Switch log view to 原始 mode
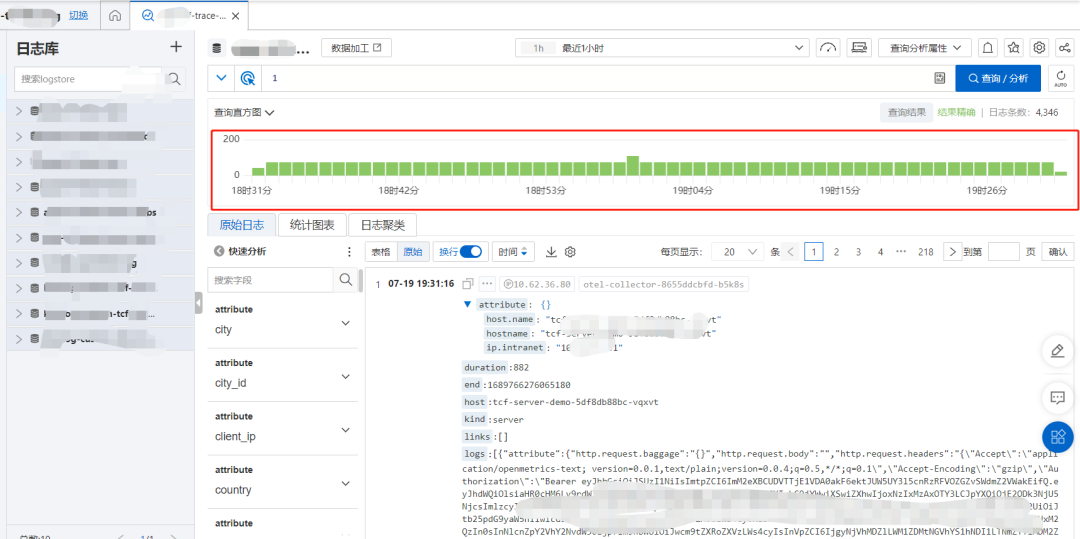Screen dimensions: 1080x539 click(413, 252)
